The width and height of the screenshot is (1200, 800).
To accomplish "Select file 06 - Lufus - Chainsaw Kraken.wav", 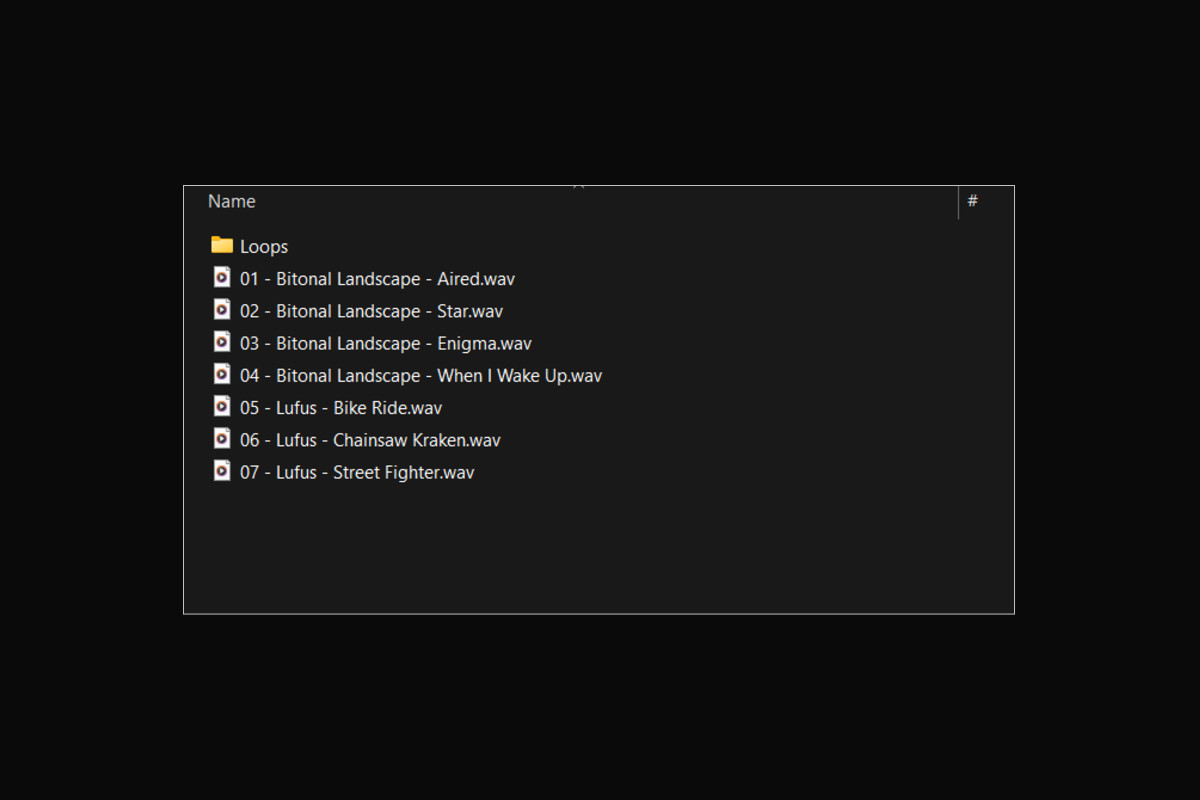I will 370,440.
